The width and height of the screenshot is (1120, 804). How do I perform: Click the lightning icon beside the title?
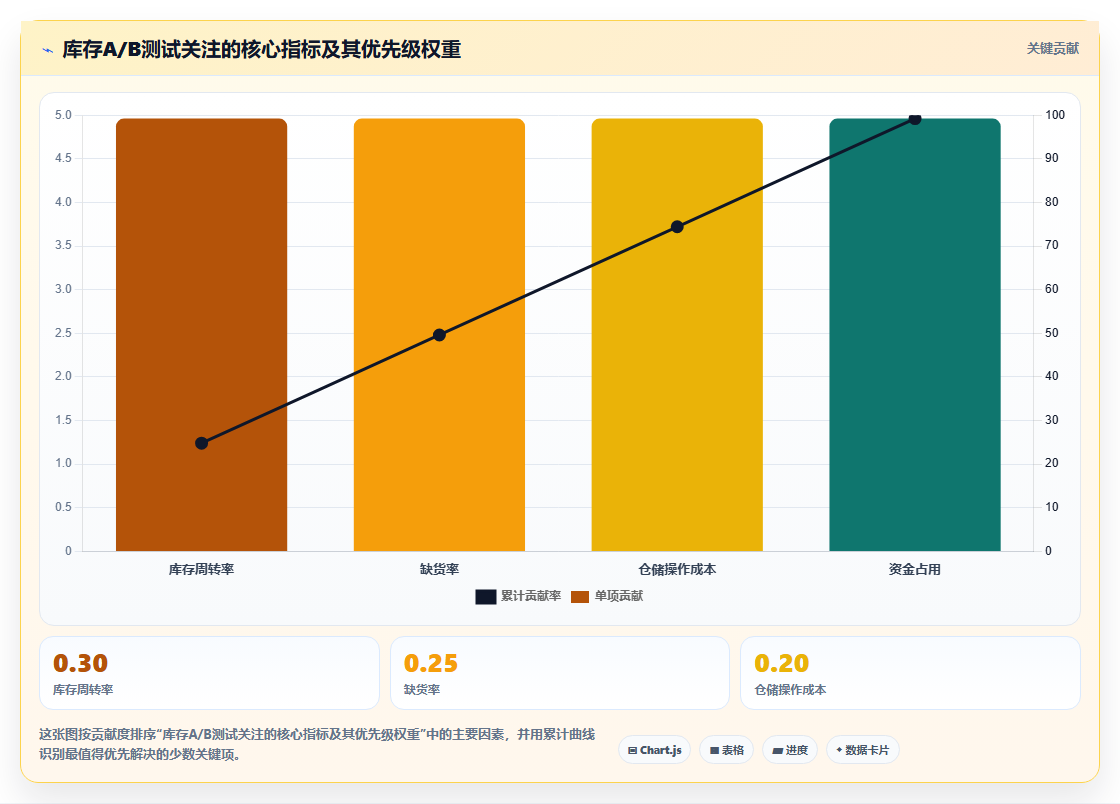click(x=48, y=50)
